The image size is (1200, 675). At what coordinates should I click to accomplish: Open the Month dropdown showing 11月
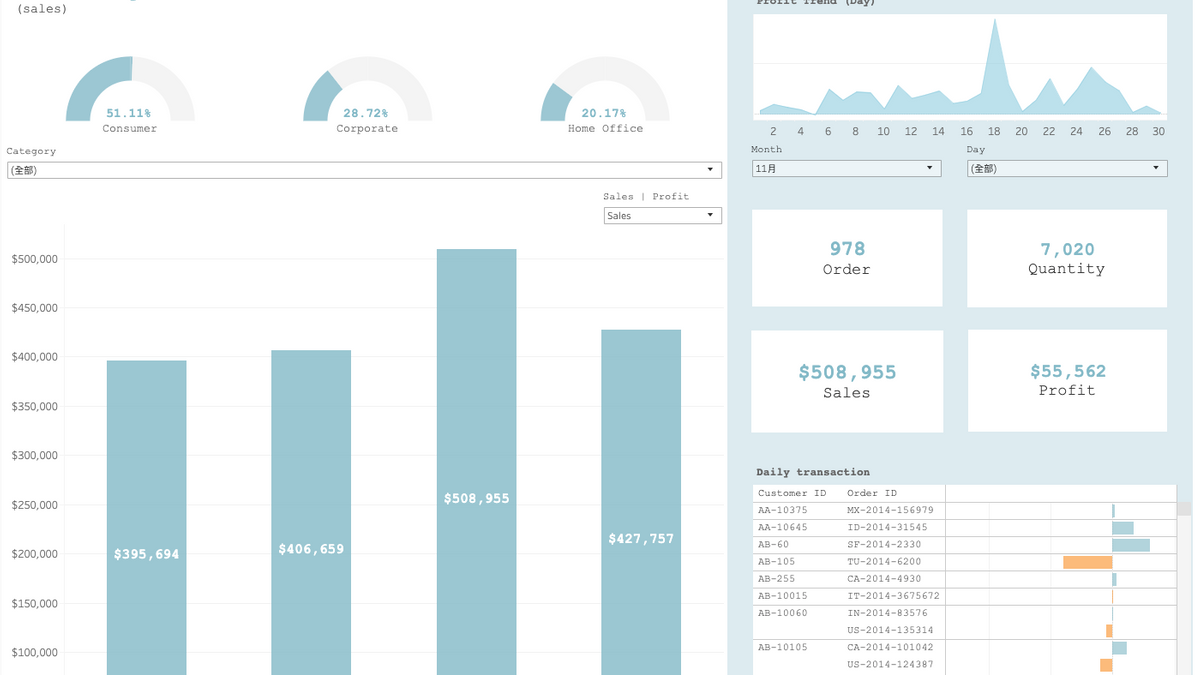click(846, 168)
